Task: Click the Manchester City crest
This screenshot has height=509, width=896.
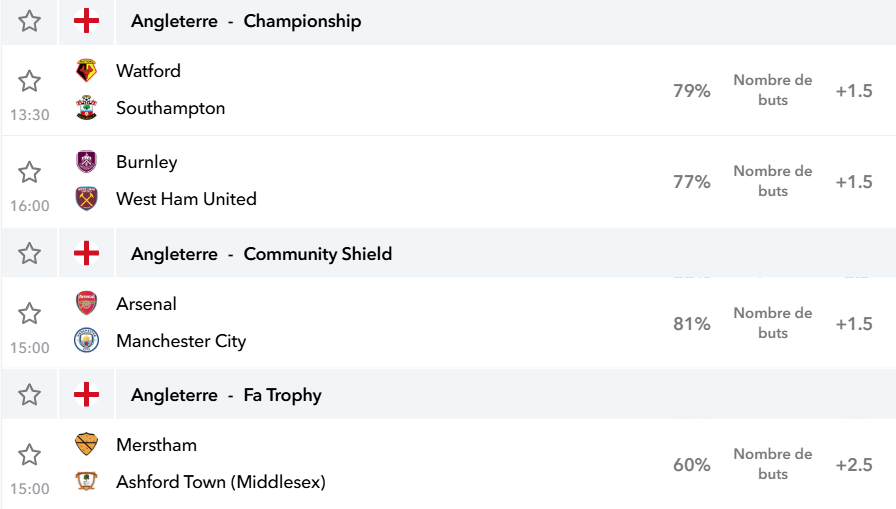Action: tap(86, 340)
